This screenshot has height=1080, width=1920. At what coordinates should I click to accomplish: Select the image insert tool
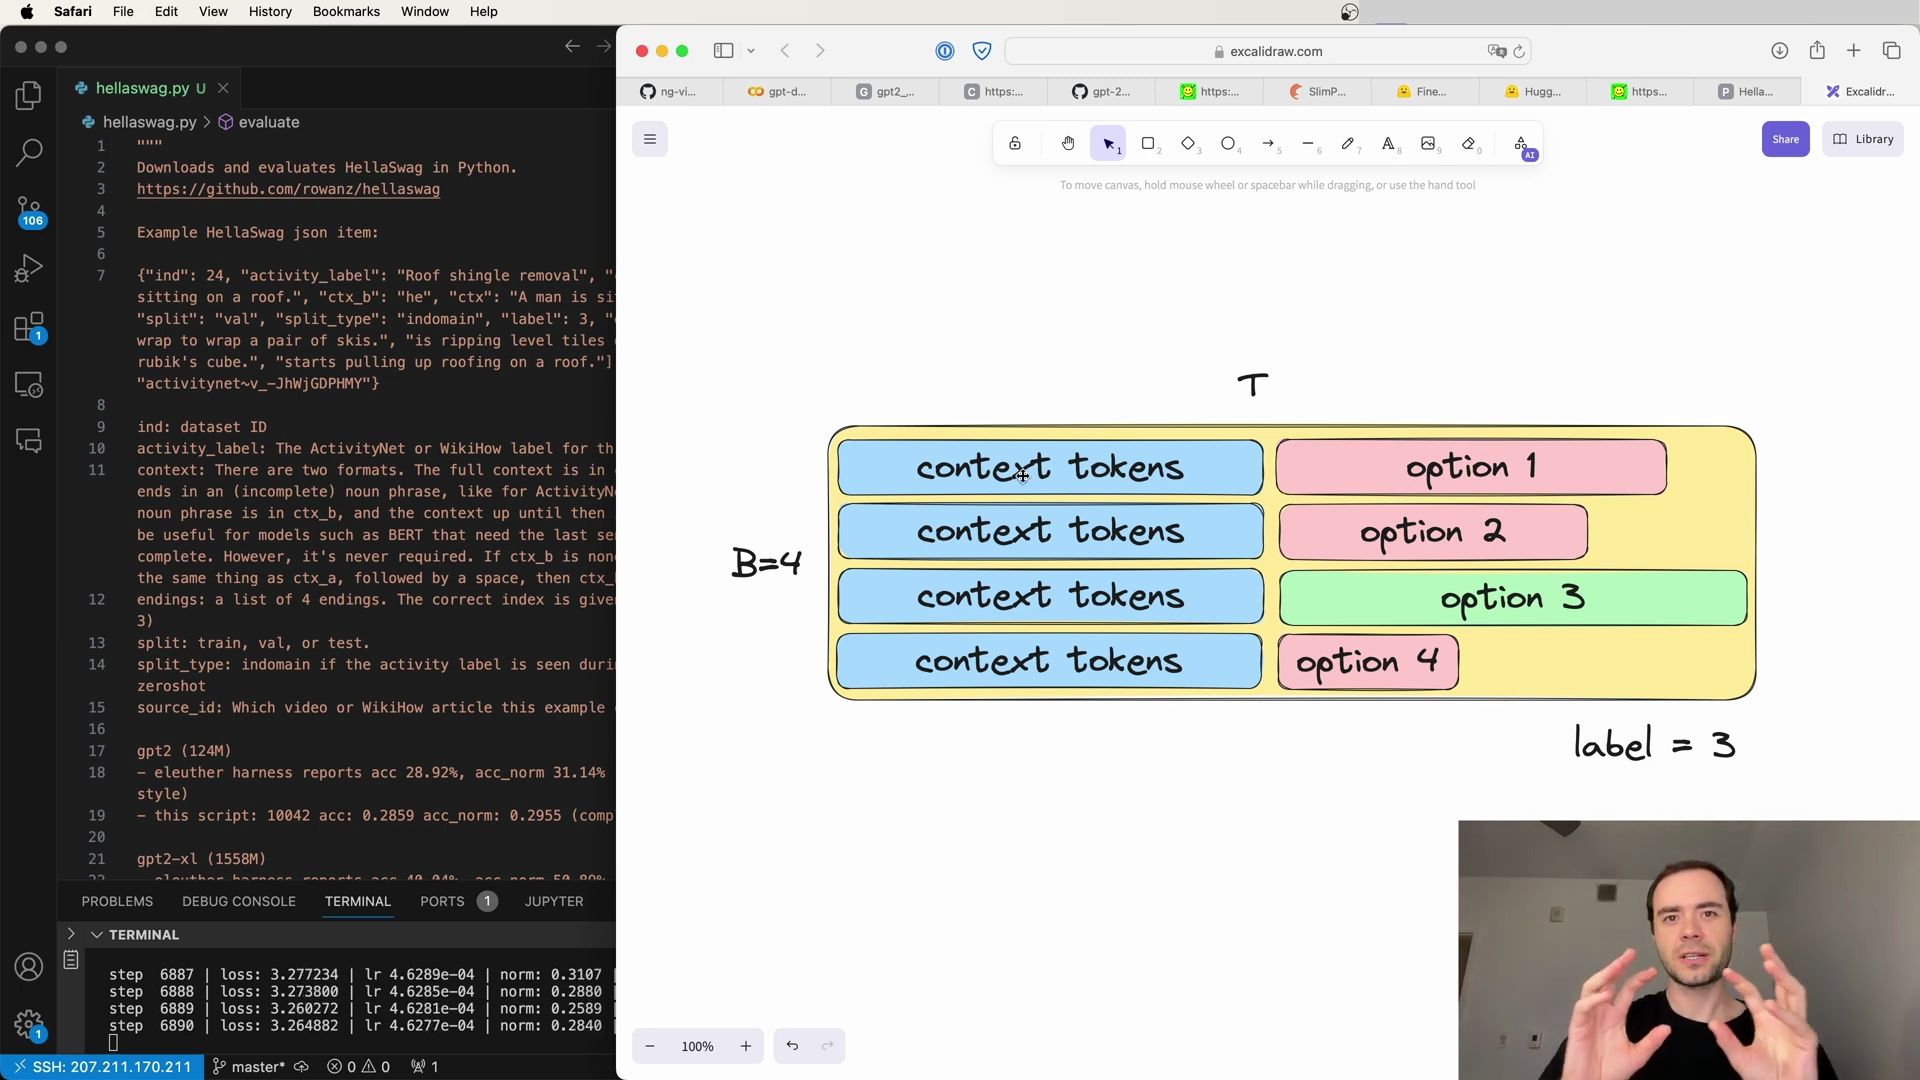pyautogui.click(x=1428, y=144)
